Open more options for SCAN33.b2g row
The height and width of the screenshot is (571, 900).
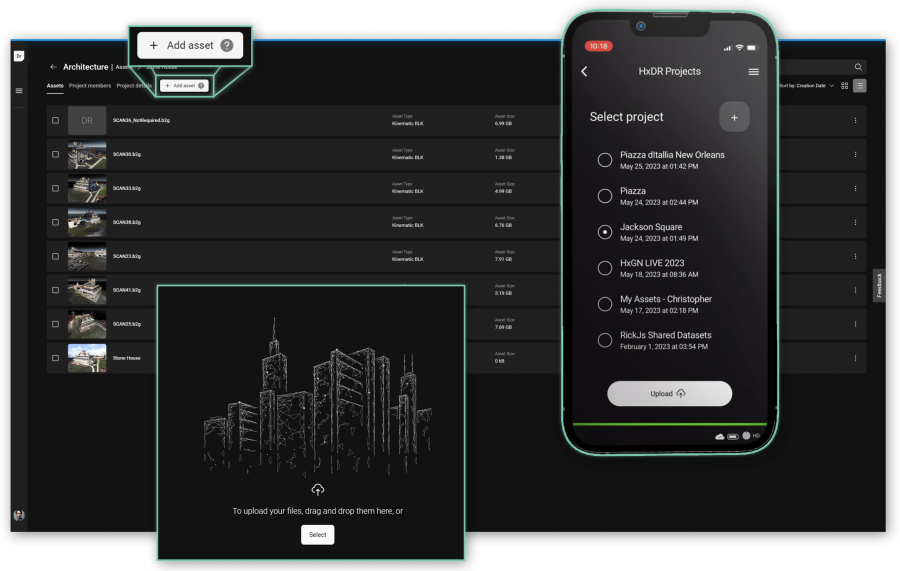855,188
